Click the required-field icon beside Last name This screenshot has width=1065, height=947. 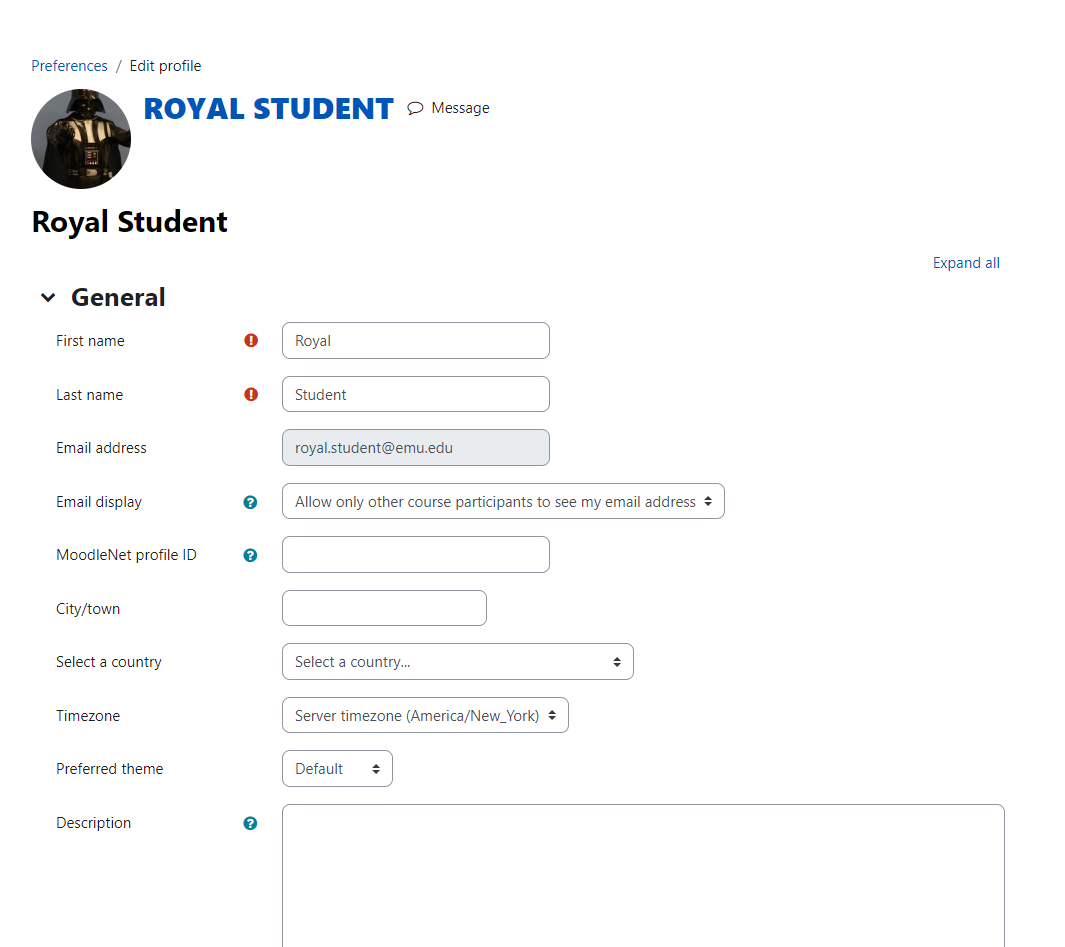pyautogui.click(x=250, y=394)
